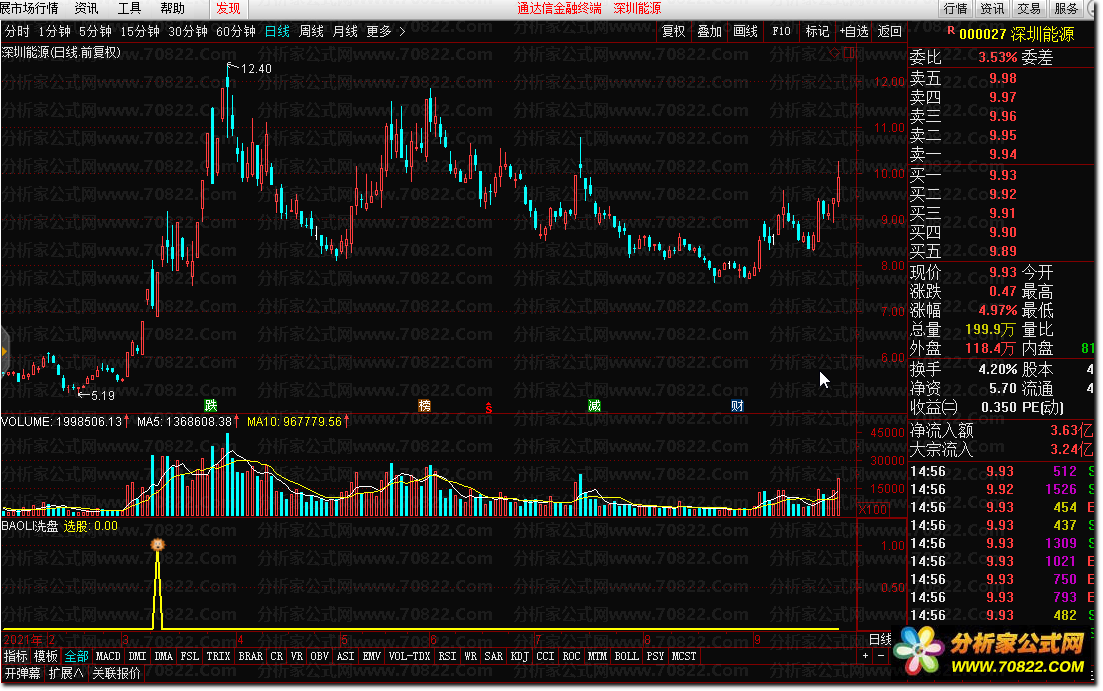The height and width of the screenshot is (691, 1103).
Task: Select the DMI indicator
Action: (137, 656)
